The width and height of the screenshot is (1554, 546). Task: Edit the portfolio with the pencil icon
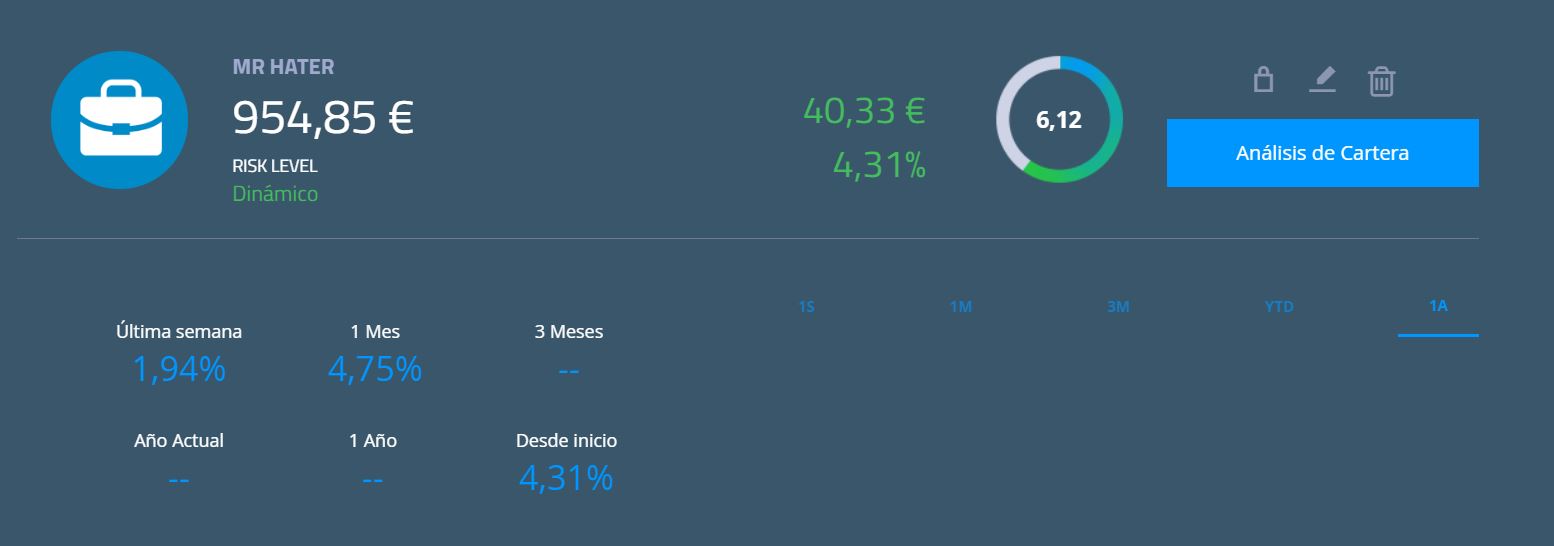tap(1322, 79)
